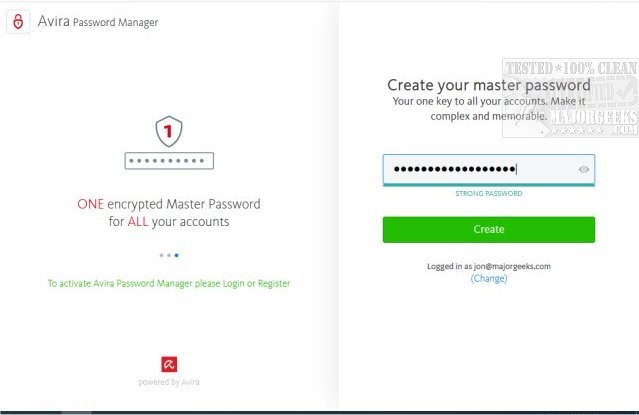
Task: Click the 'powered by Avira' text
Action: pos(168,382)
